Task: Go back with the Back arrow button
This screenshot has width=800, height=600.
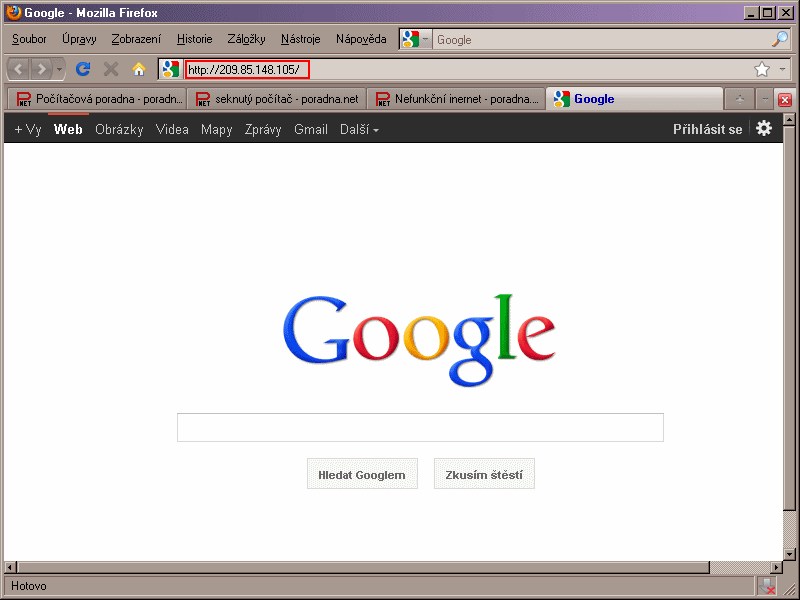Action: [x=18, y=69]
